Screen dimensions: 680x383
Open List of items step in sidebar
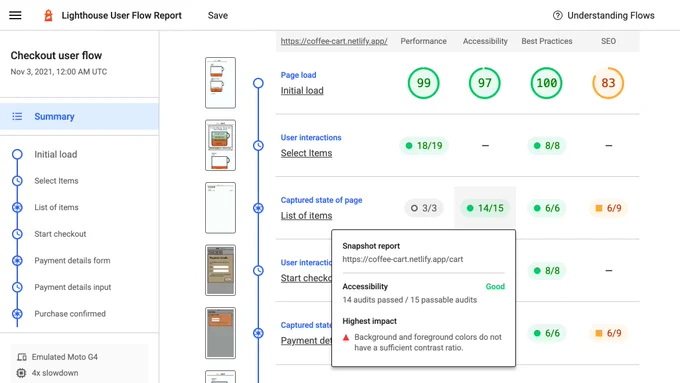(x=56, y=207)
